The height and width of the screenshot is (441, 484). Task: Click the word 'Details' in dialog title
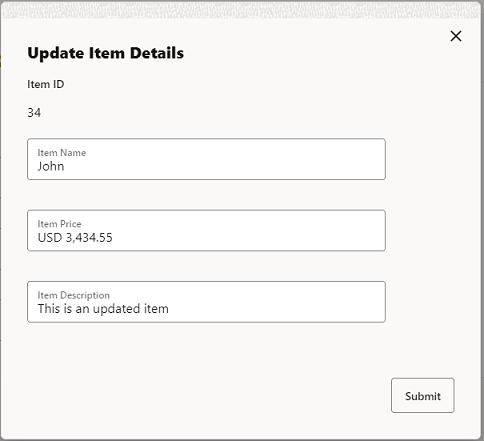[x=157, y=53]
